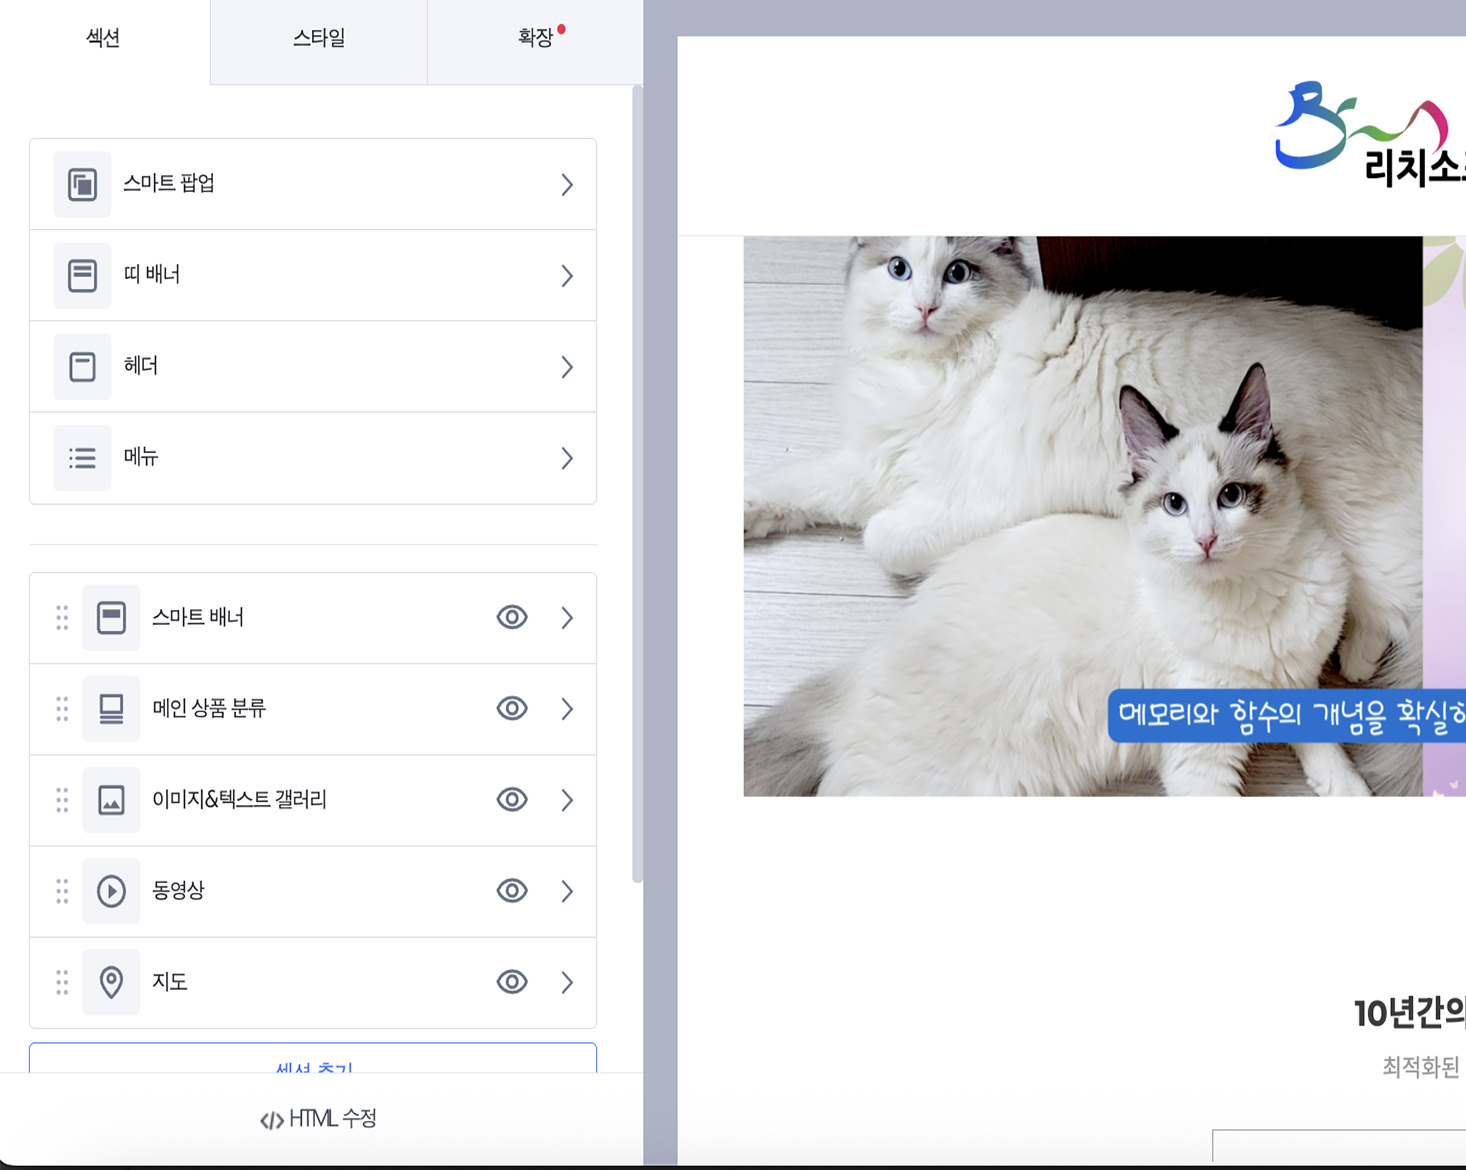The image size is (1466, 1170).
Task: Open the HTML 수정 editor
Action: (318, 1119)
